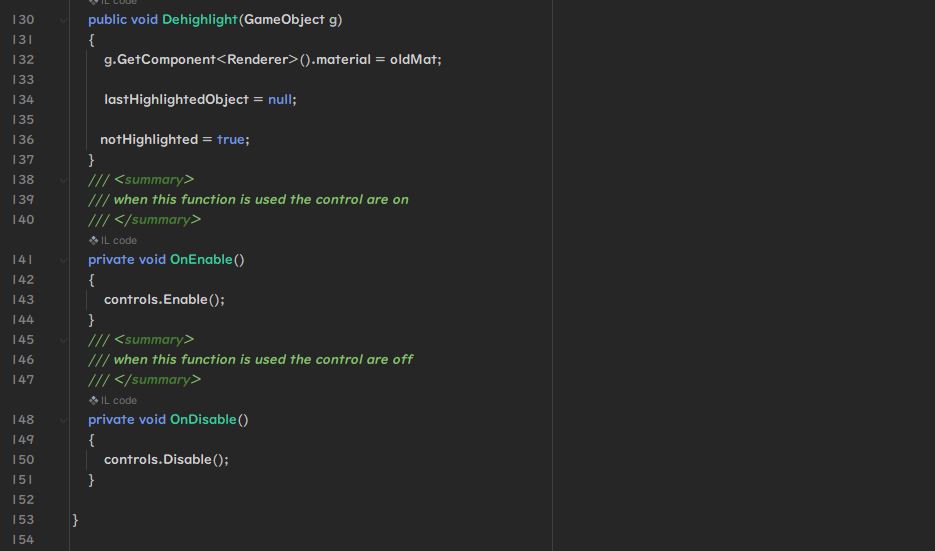Image resolution: width=935 pixels, height=551 pixels.
Task: Collapse the OnEnable method fold chevron
Action: point(63,259)
